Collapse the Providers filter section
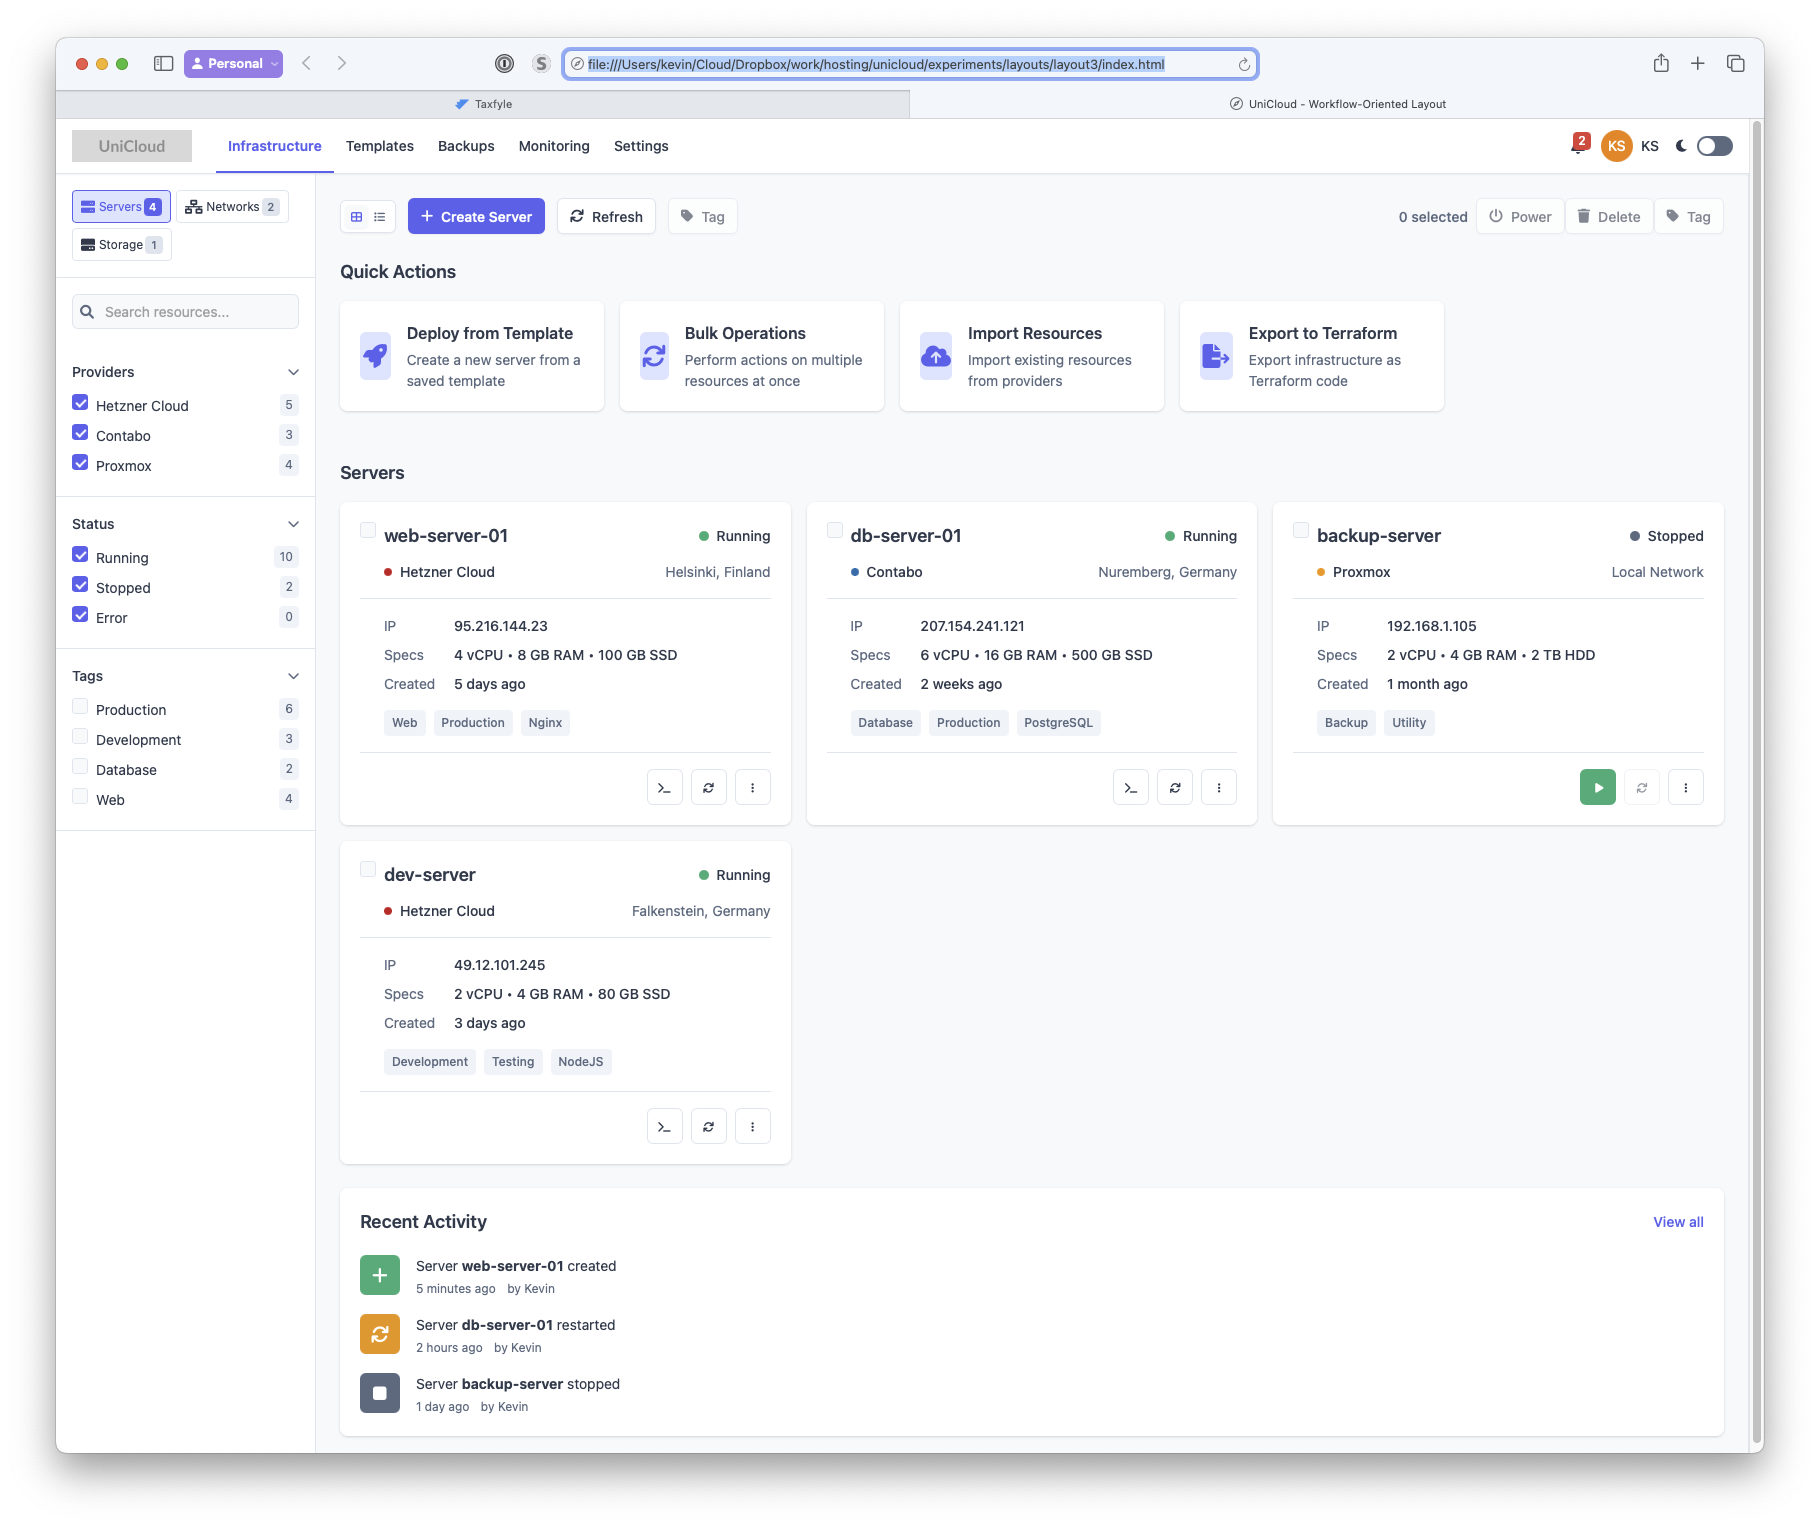Screen dimensions: 1820x1527 [293, 372]
